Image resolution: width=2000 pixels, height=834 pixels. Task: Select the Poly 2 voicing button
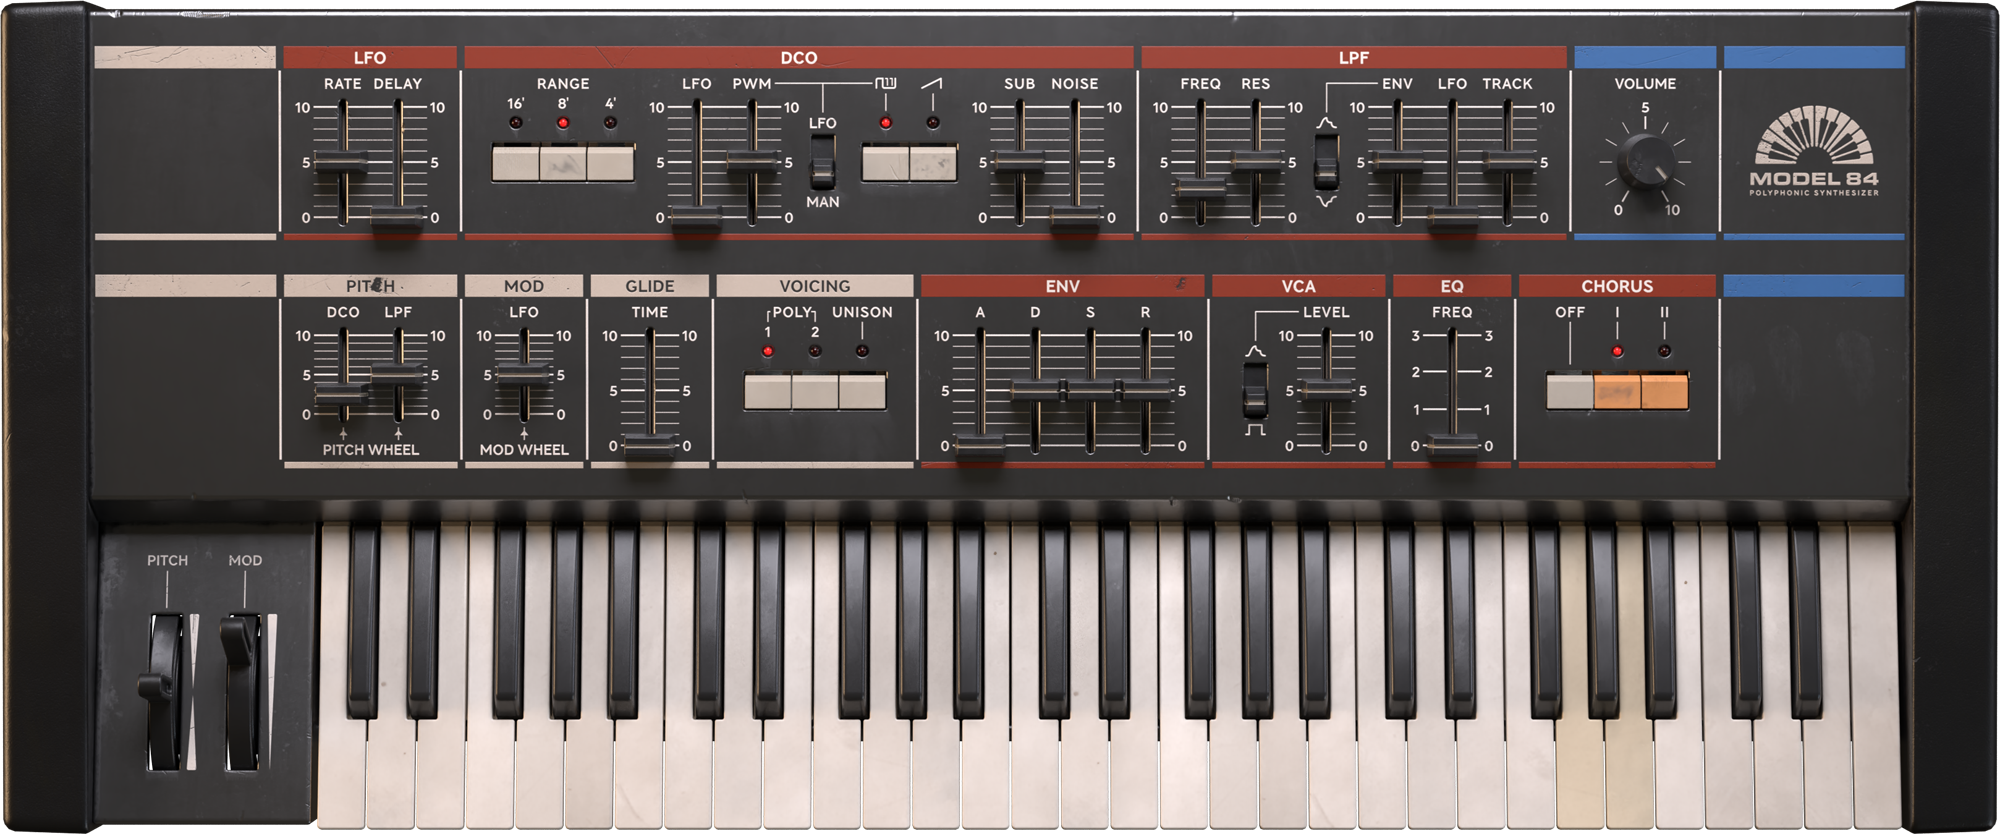pos(815,392)
